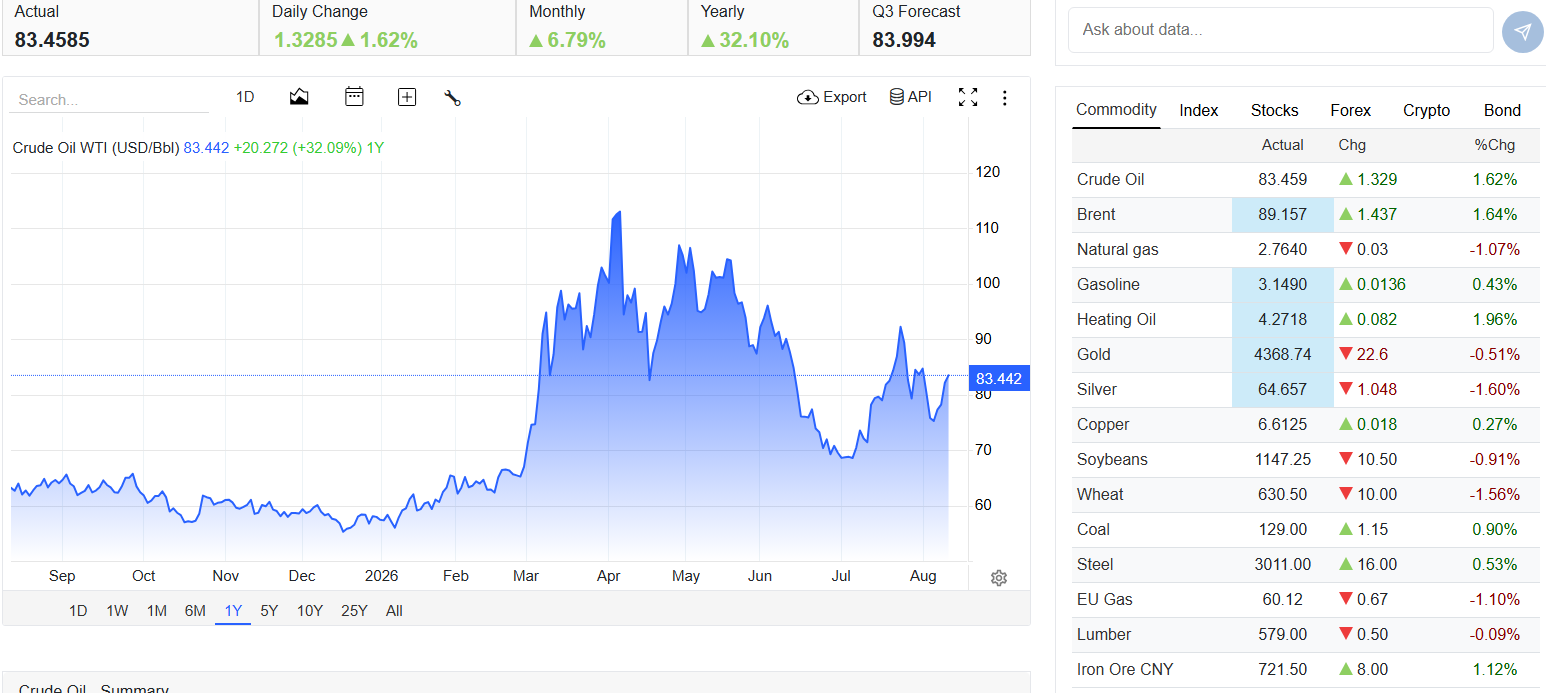1546x693 pixels.
Task: Open the chart type icon
Action: (x=299, y=97)
